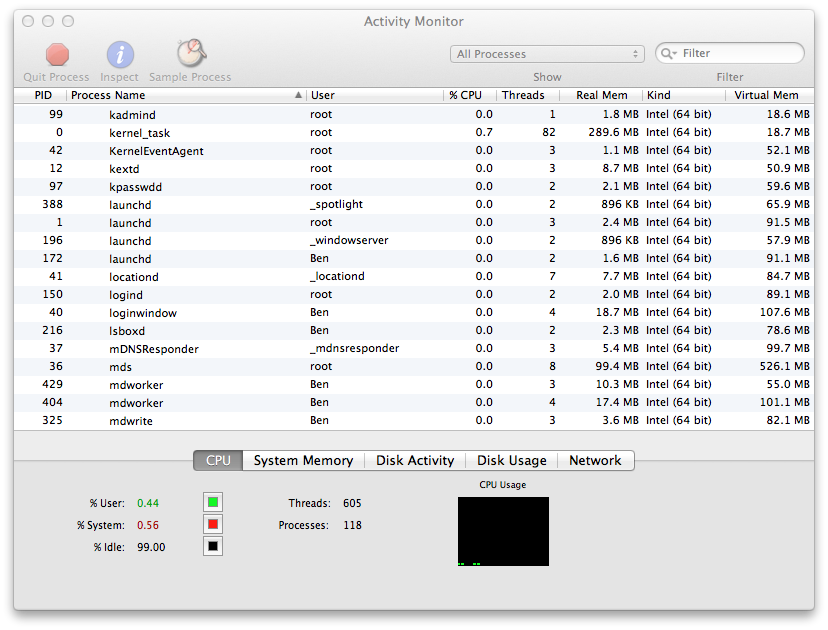Image resolution: width=828 pixels, height=630 pixels.
Task: Click the black % Idle color swatch
Action: [213, 546]
